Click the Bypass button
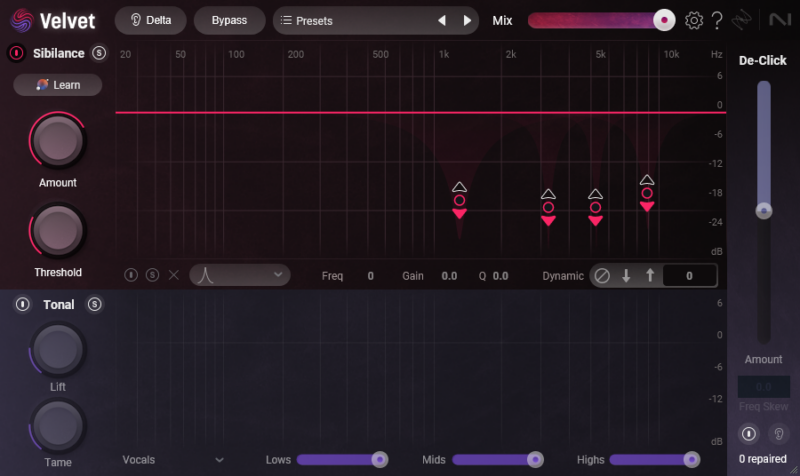Image resolution: width=800 pixels, height=476 pixels. 229,20
